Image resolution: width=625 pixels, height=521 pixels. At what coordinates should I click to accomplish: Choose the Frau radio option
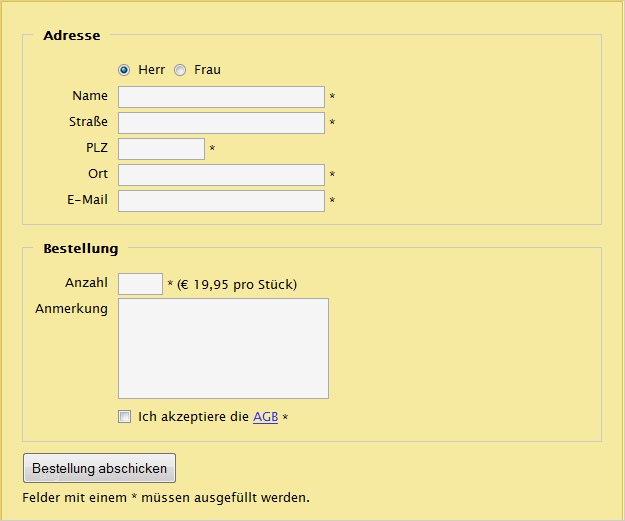pyautogui.click(x=180, y=70)
